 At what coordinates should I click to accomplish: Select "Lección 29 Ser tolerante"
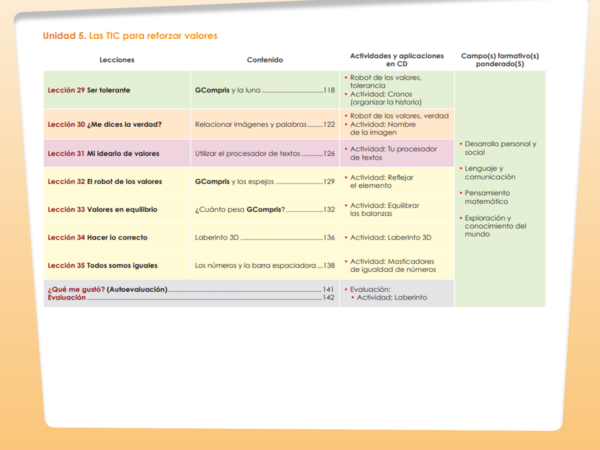click(89, 90)
